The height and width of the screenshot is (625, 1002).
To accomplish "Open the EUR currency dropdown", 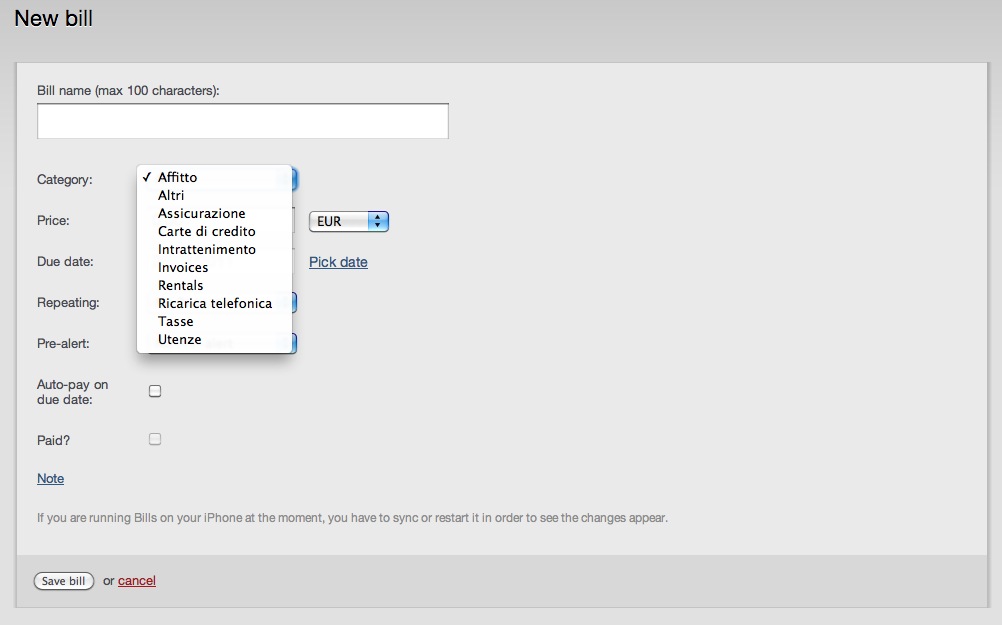I will [x=348, y=222].
